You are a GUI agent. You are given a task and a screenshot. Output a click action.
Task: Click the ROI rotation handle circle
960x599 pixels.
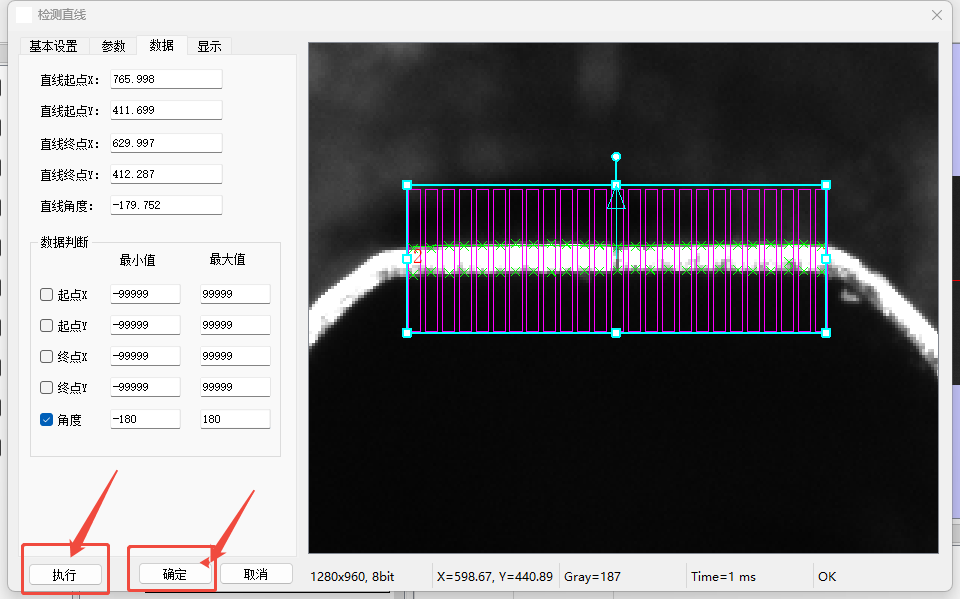coord(616,156)
